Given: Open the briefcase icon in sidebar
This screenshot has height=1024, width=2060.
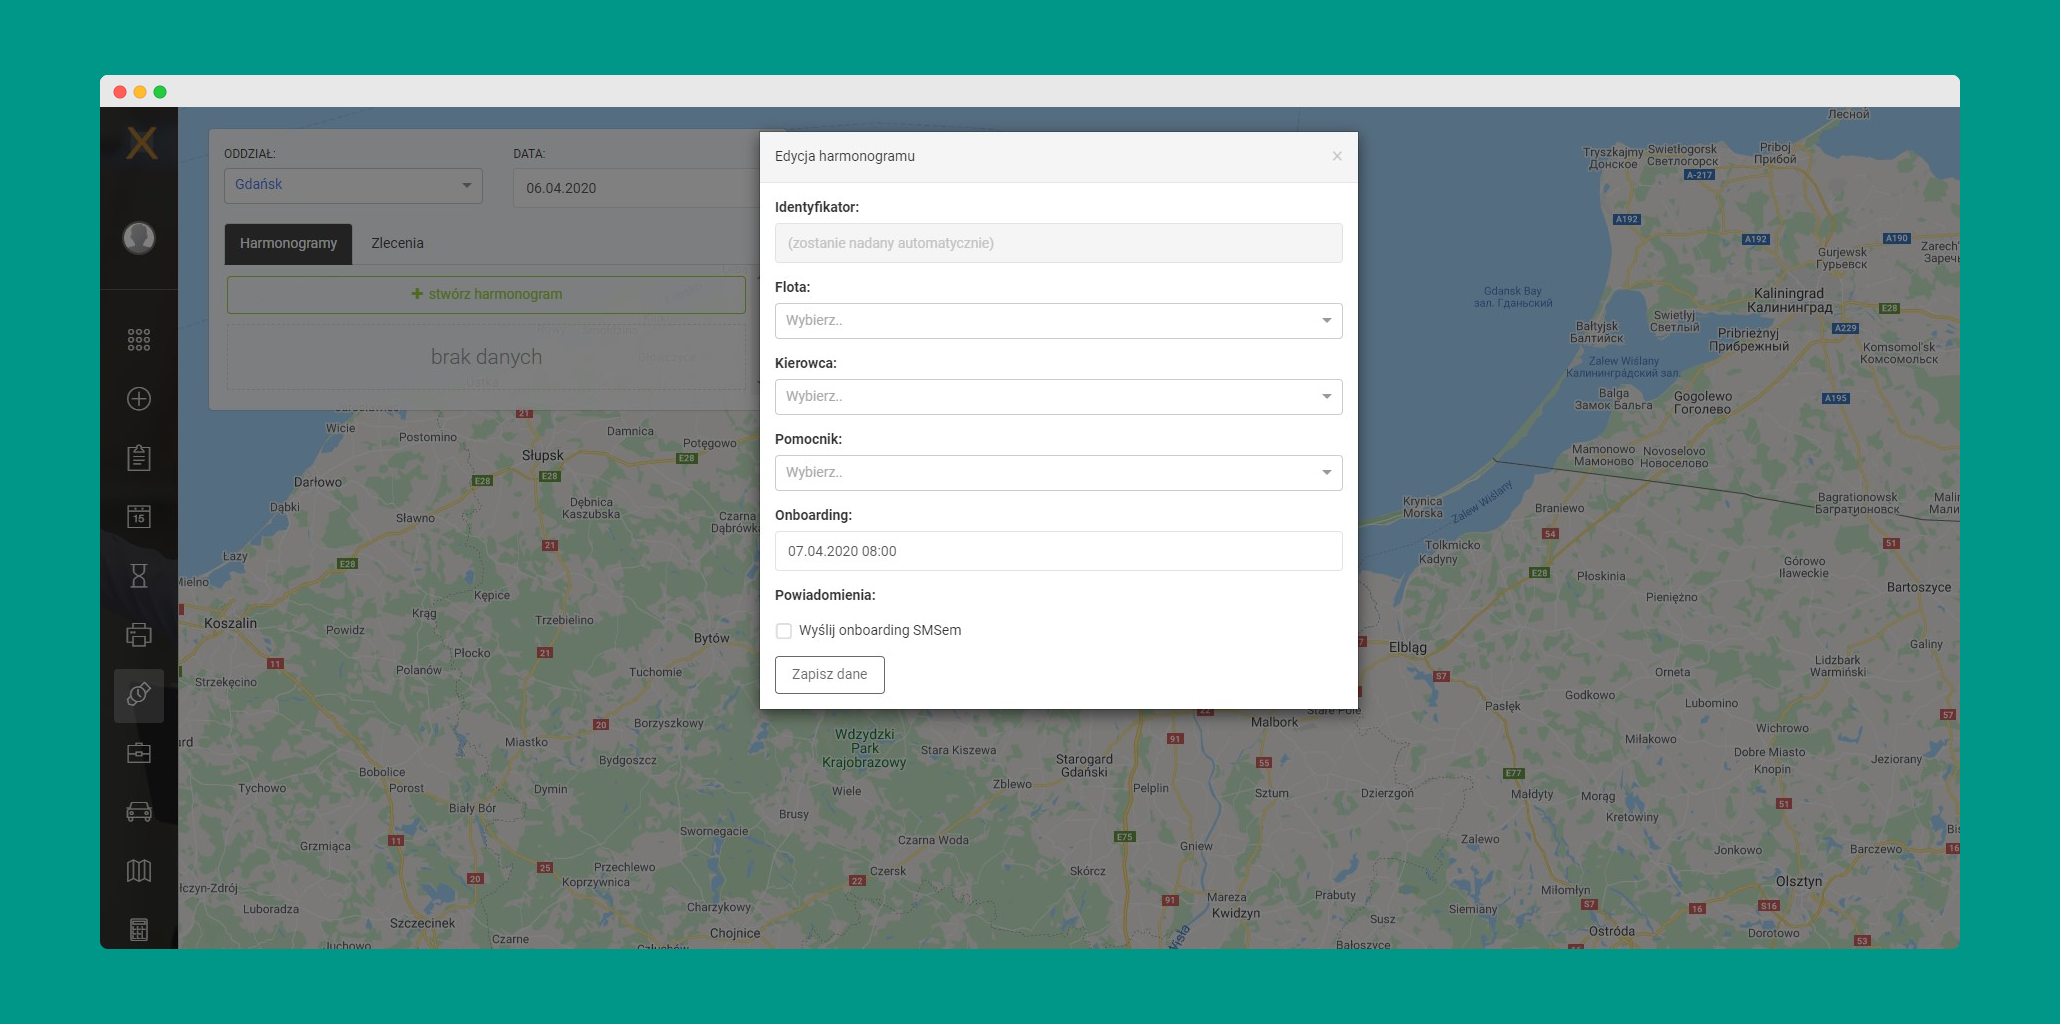Looking at the screenshot, I should tap(139, 753).
